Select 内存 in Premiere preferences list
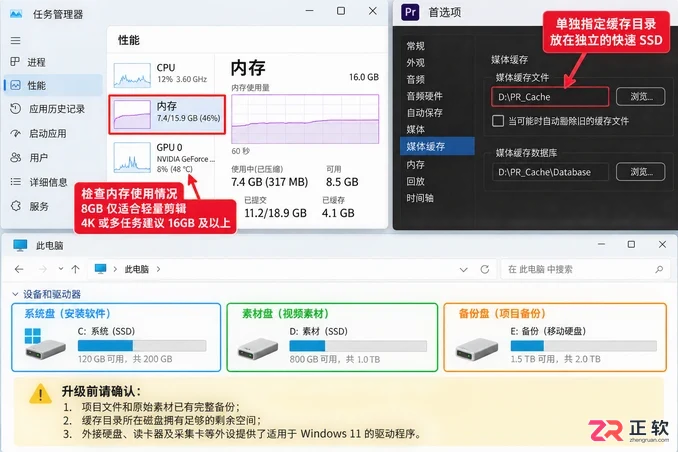This screenshot has height=452, width=678. [x=416, y=164]
